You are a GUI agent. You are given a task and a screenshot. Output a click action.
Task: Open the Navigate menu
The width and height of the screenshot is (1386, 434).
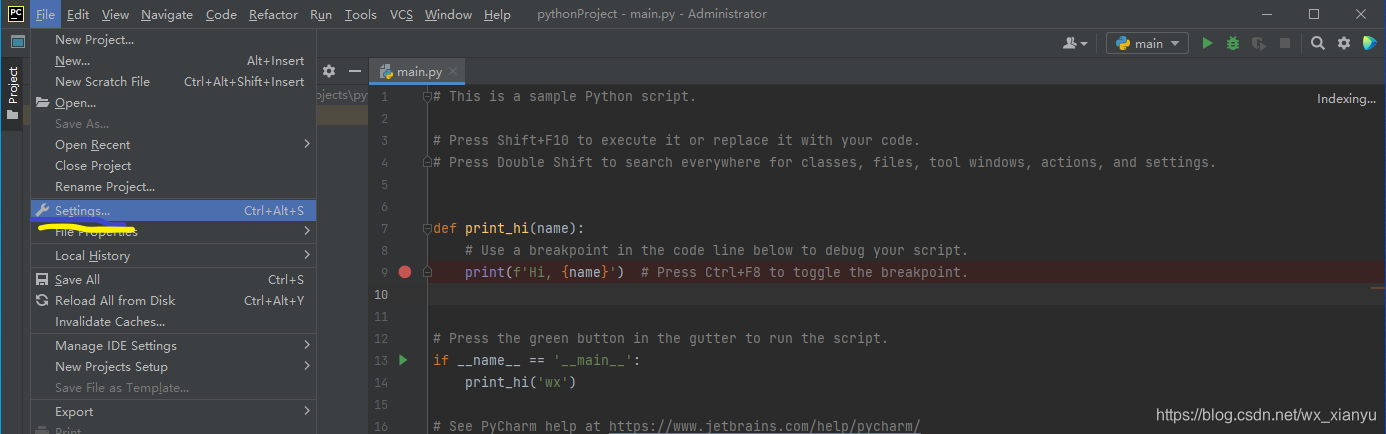tap(167, 14)
